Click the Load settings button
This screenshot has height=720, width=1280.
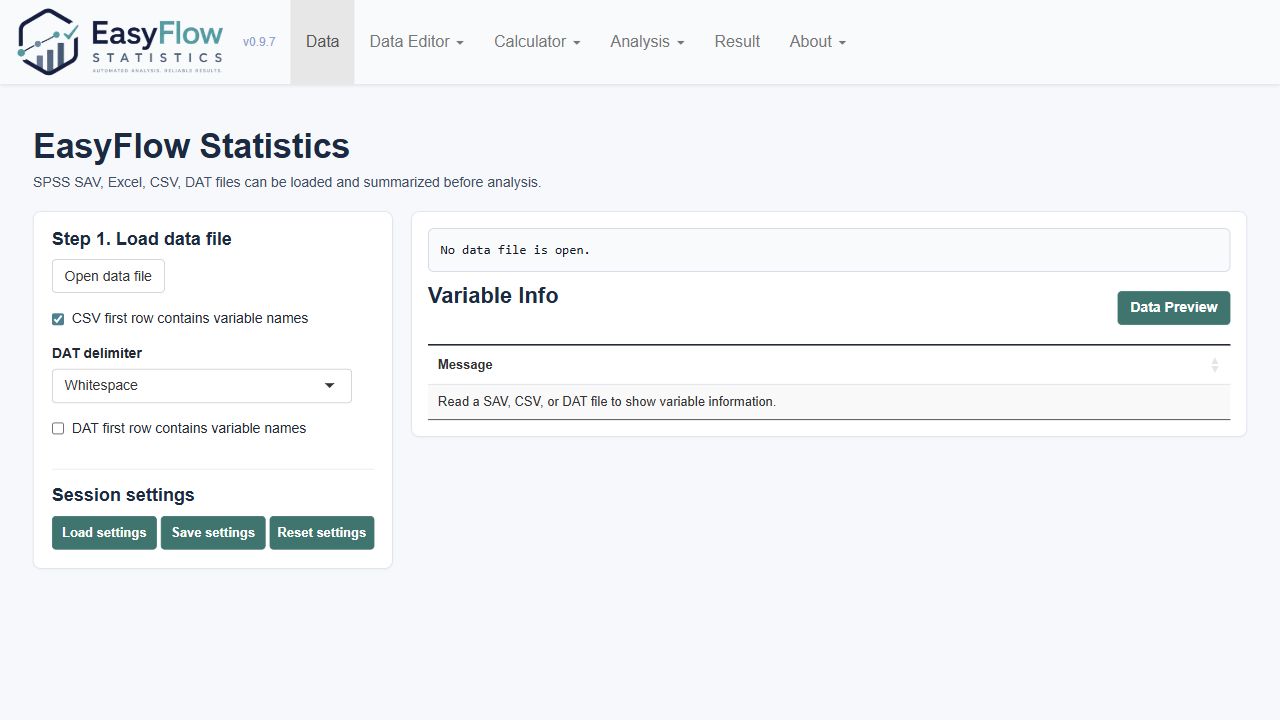104,533
